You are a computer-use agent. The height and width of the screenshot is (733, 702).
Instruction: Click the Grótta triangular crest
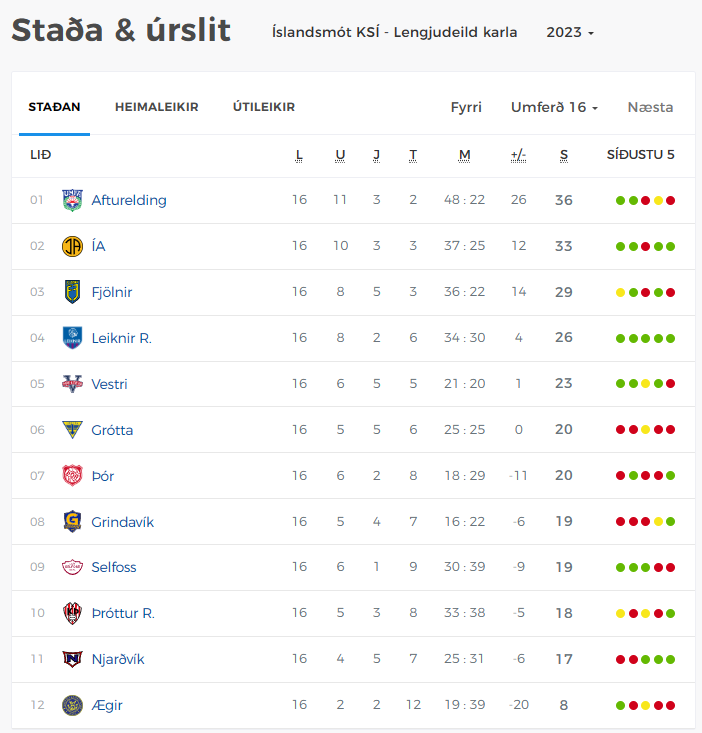72,430
